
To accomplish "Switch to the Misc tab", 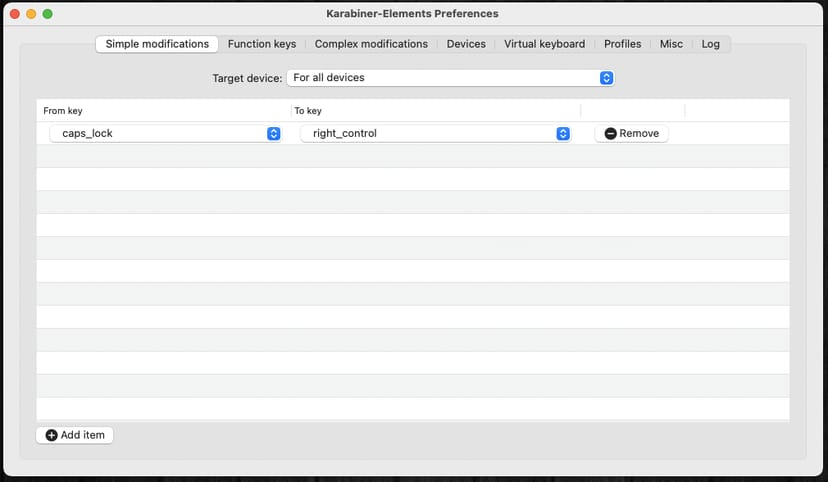I will (x=670, y=44).
